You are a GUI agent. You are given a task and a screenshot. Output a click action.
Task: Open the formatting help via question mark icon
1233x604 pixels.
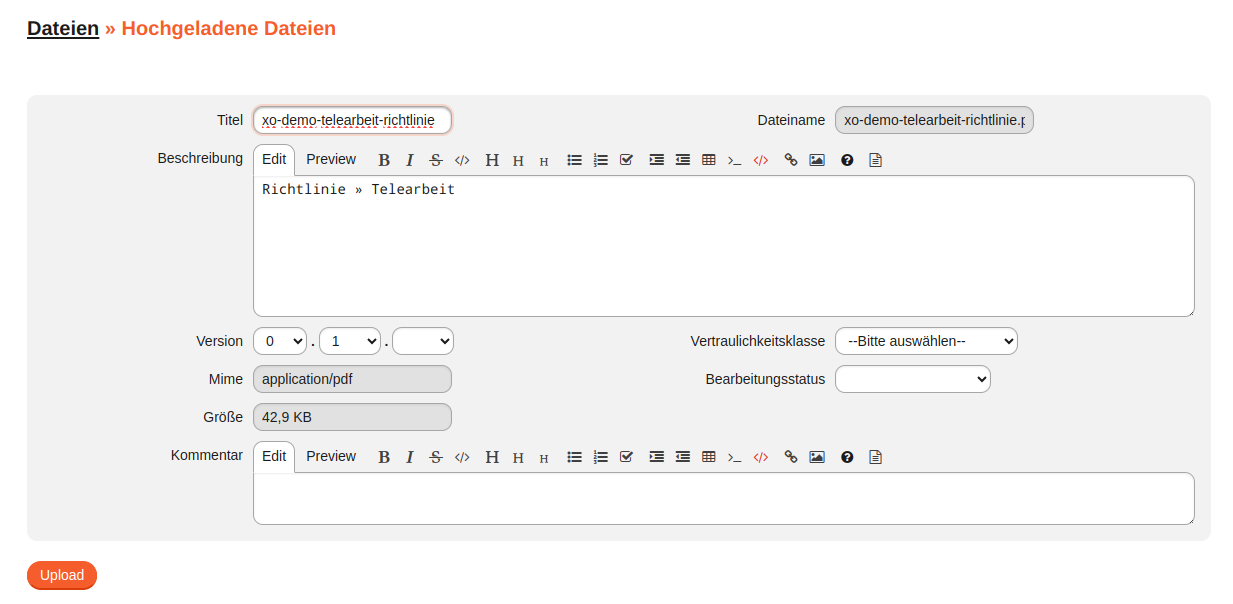point(846,159)
